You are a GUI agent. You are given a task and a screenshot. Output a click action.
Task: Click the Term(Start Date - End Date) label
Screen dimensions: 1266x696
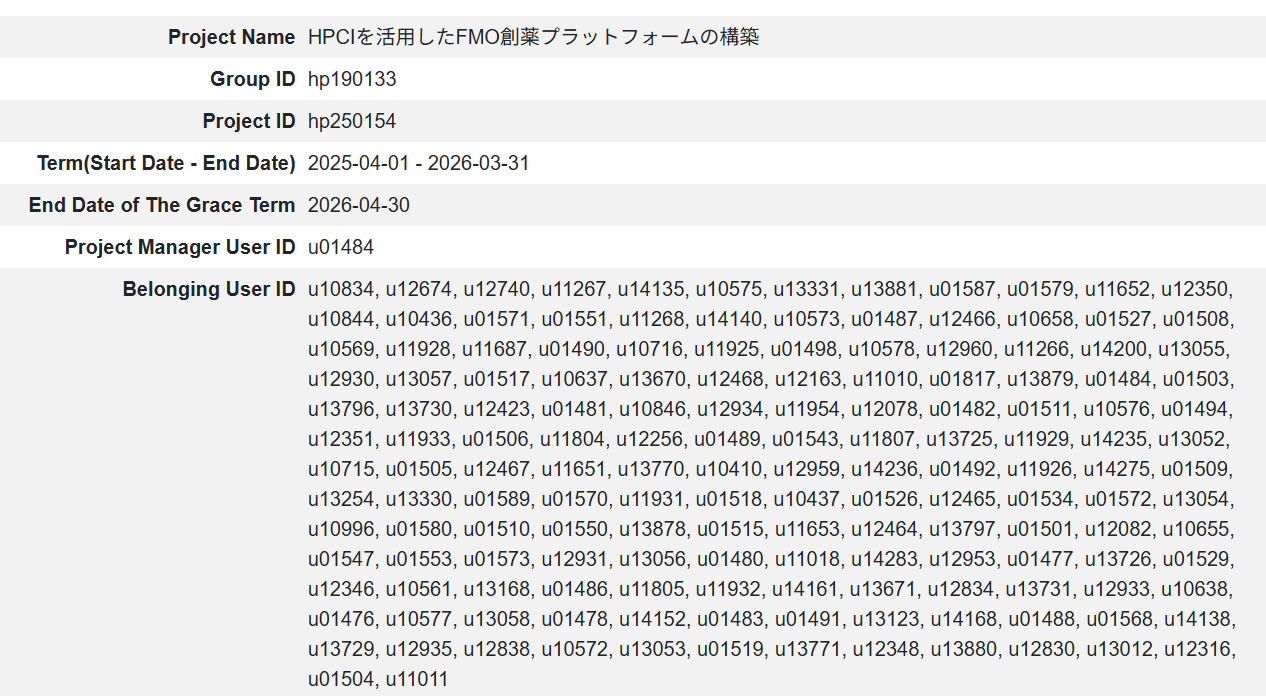[166, 163]
